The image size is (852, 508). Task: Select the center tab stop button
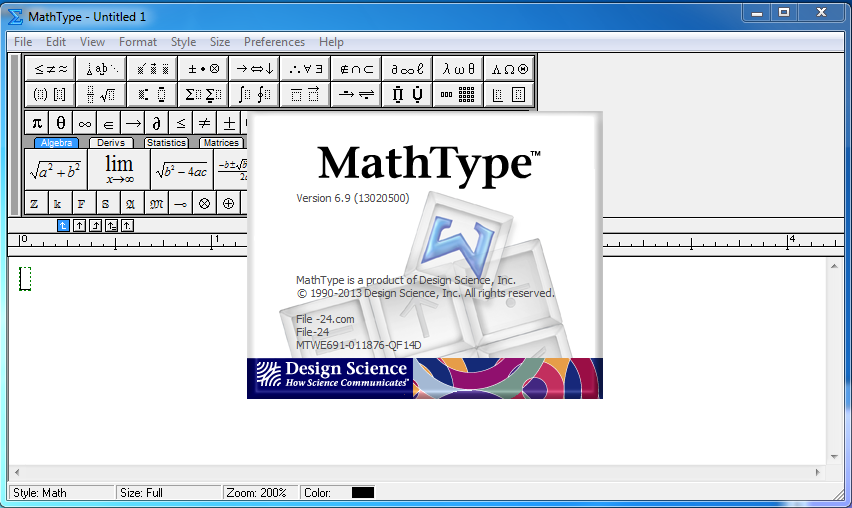(x=79, y=225)
